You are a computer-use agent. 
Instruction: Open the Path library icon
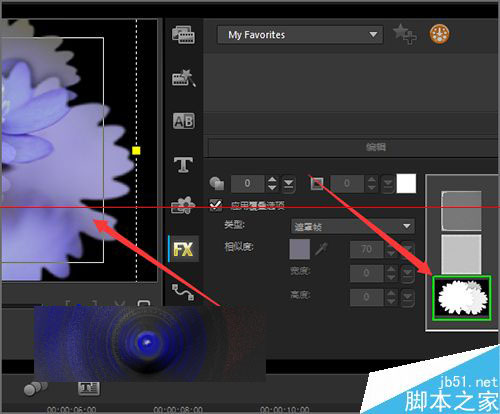[183, 292]
